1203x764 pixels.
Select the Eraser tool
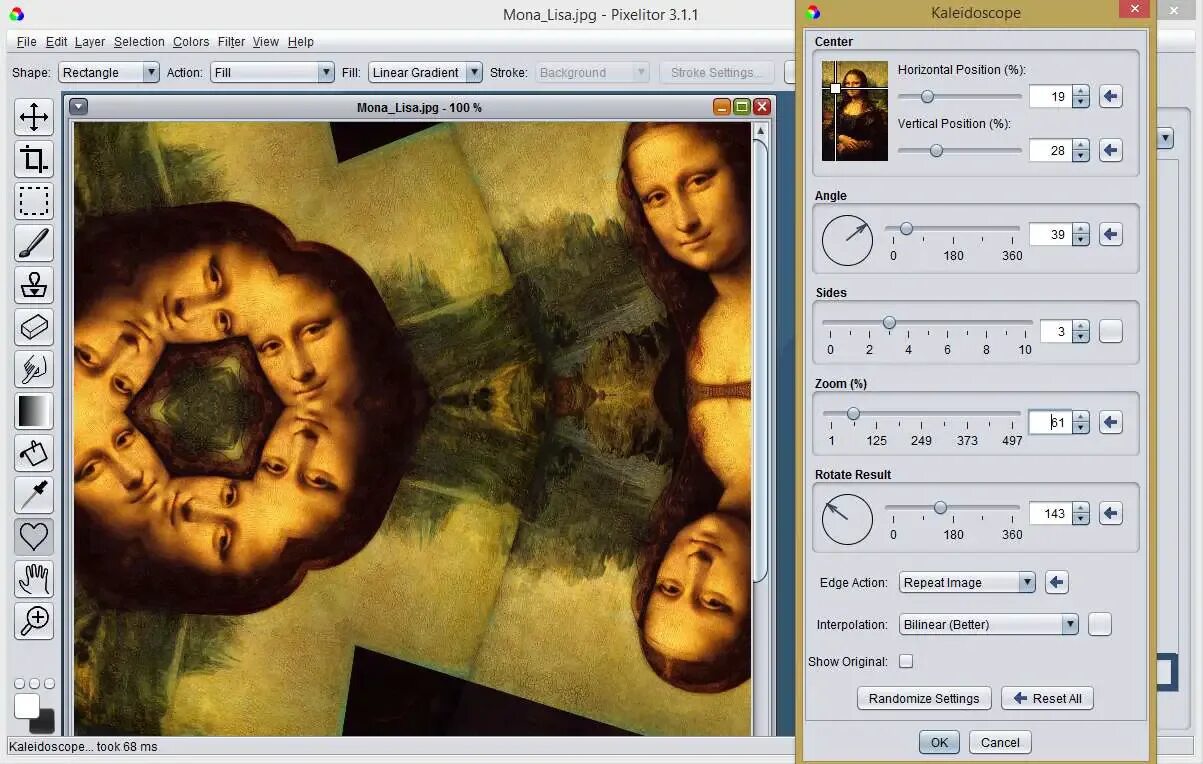tap(34, 327)
